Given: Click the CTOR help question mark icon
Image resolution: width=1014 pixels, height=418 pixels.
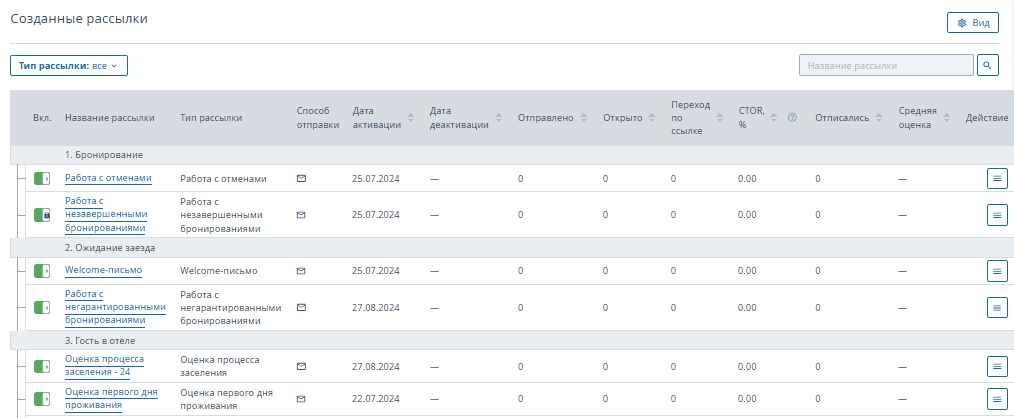Looking at the screenshot, I should click(792, 118).
